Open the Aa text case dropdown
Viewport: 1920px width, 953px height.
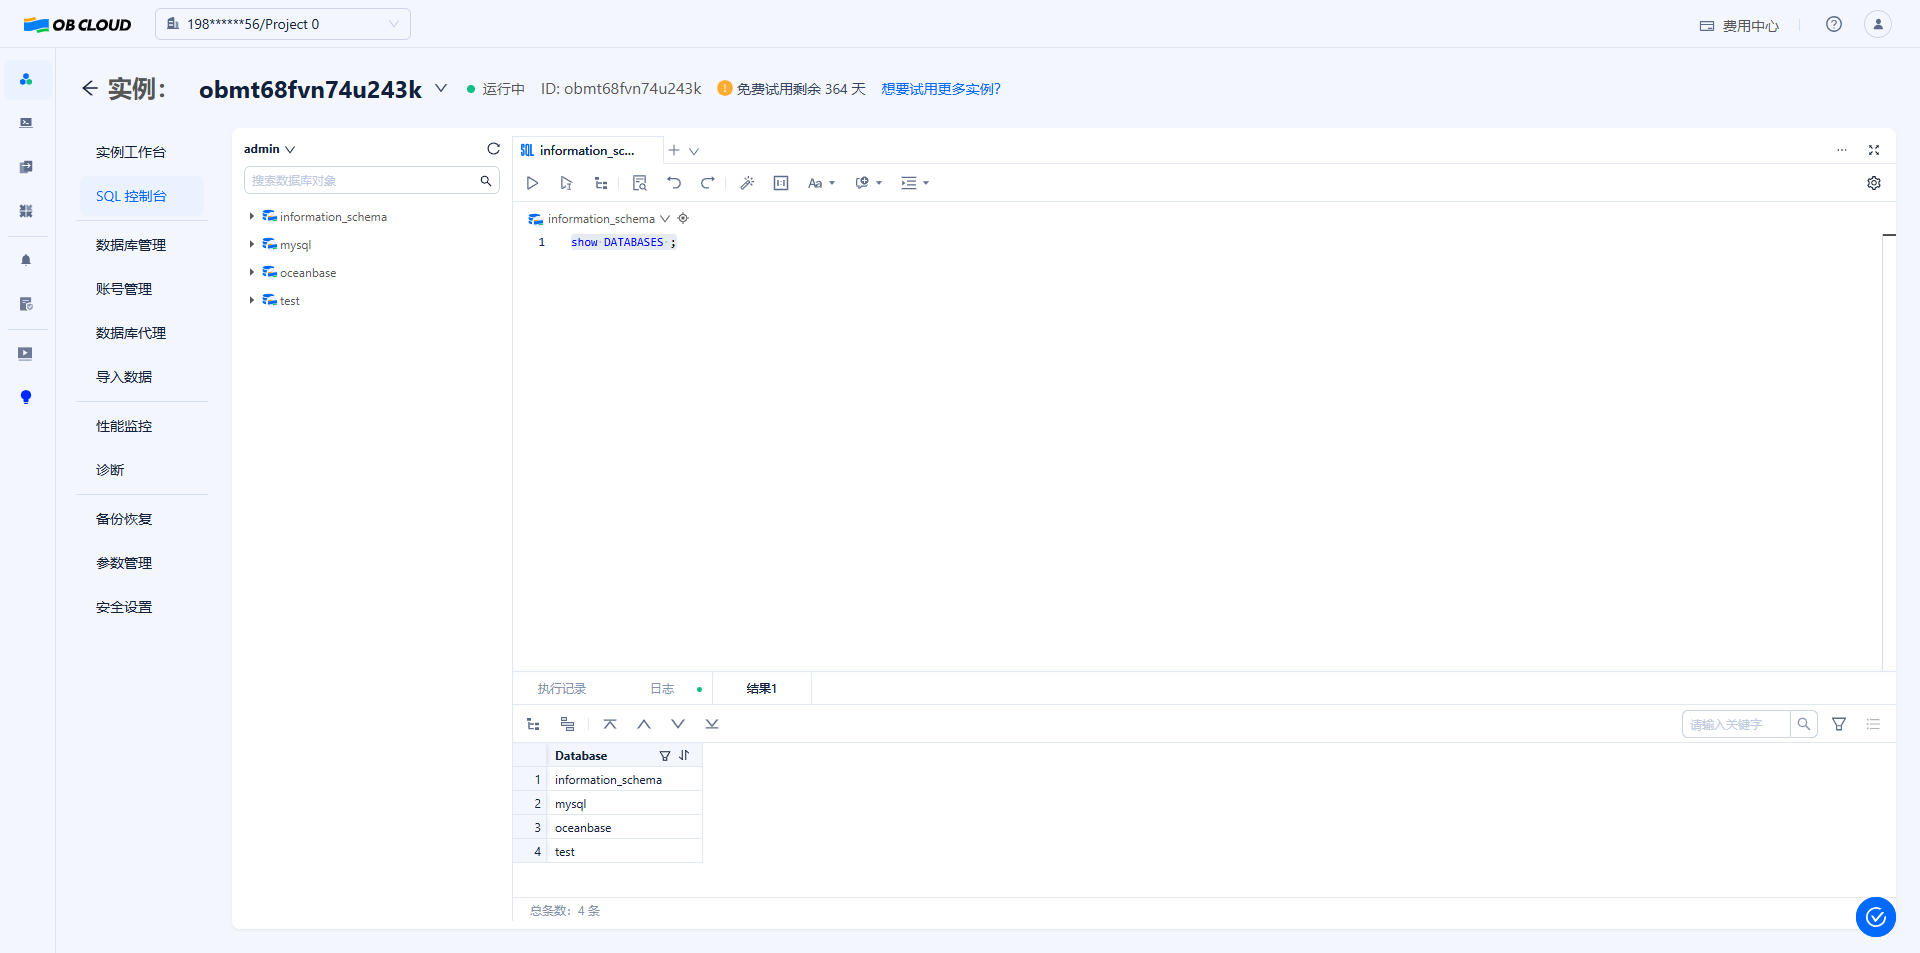(821, 183)
